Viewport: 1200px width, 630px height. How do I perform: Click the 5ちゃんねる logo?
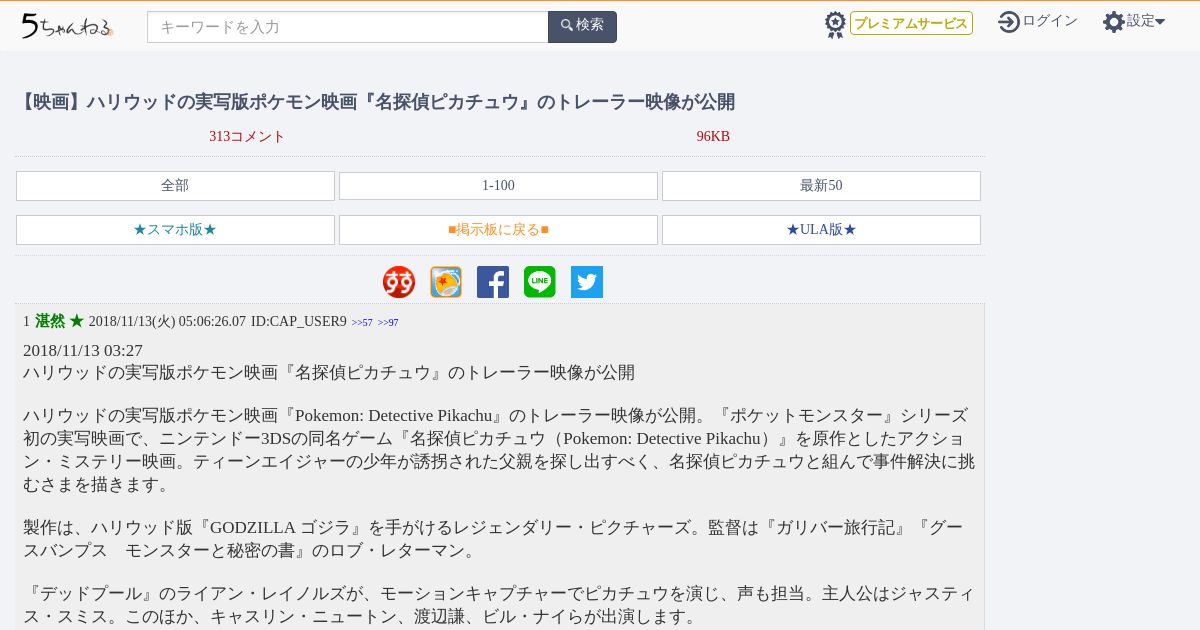point(67,26)
